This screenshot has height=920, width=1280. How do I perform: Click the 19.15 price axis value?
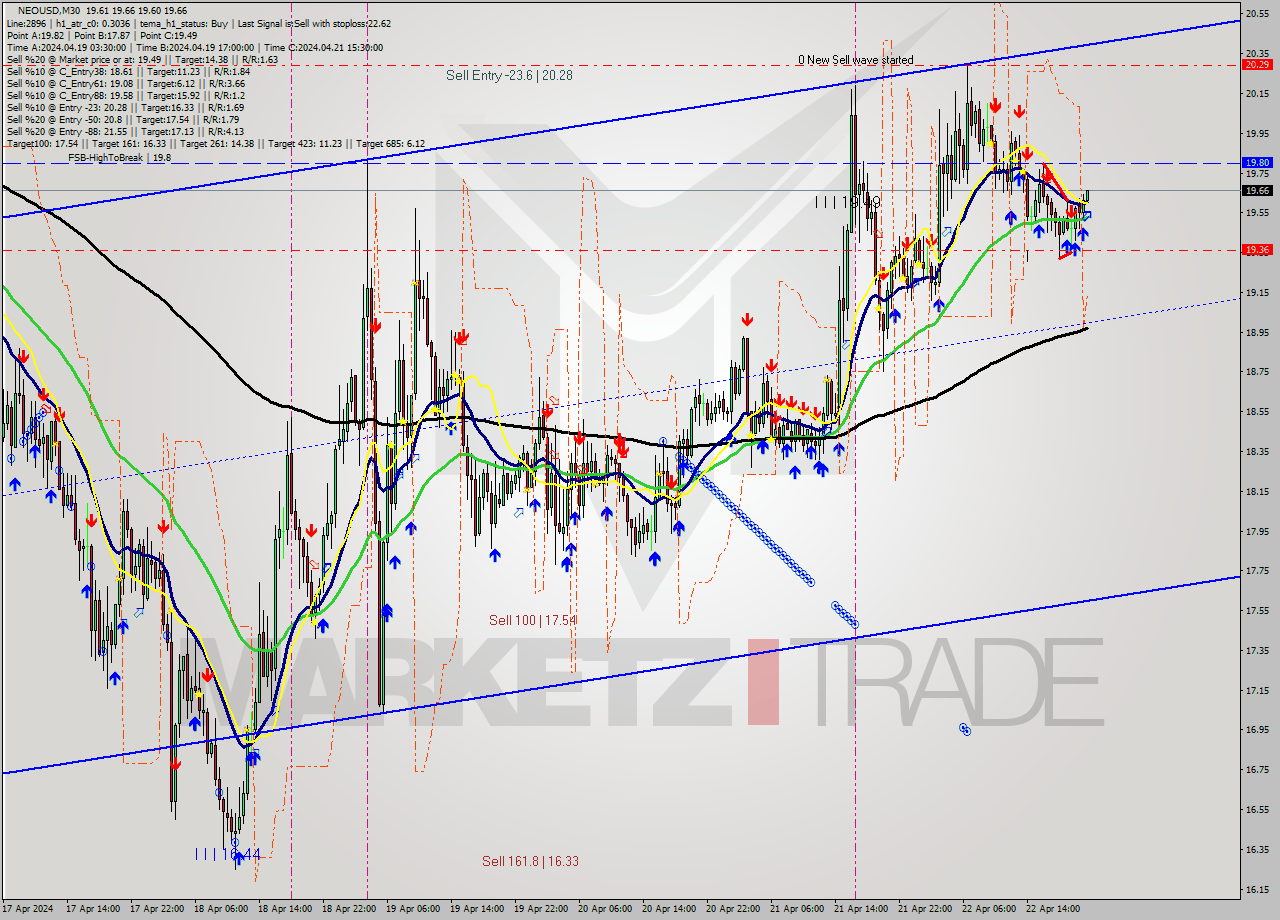1257,292
